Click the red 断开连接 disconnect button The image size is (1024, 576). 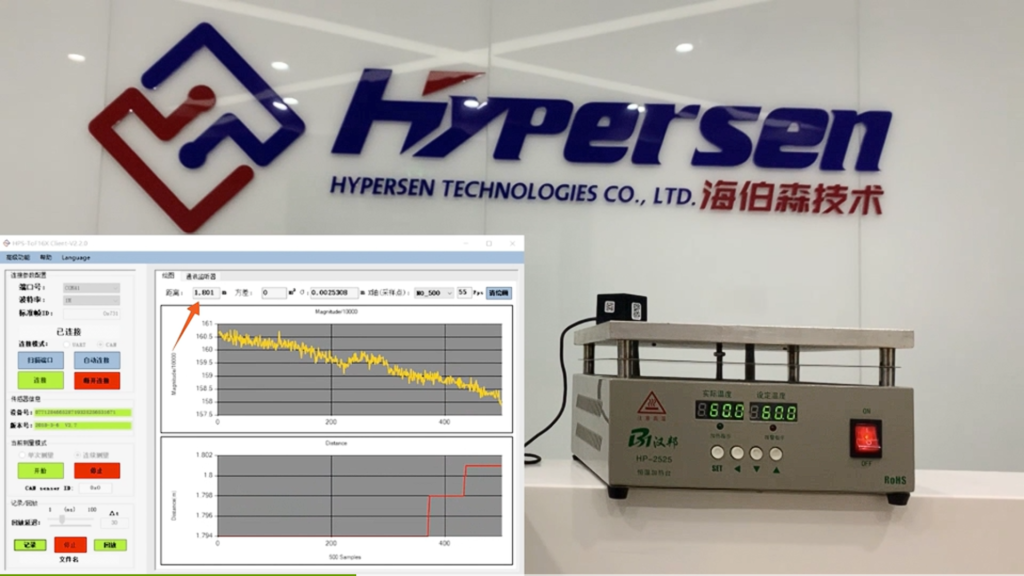click(97, 380)
